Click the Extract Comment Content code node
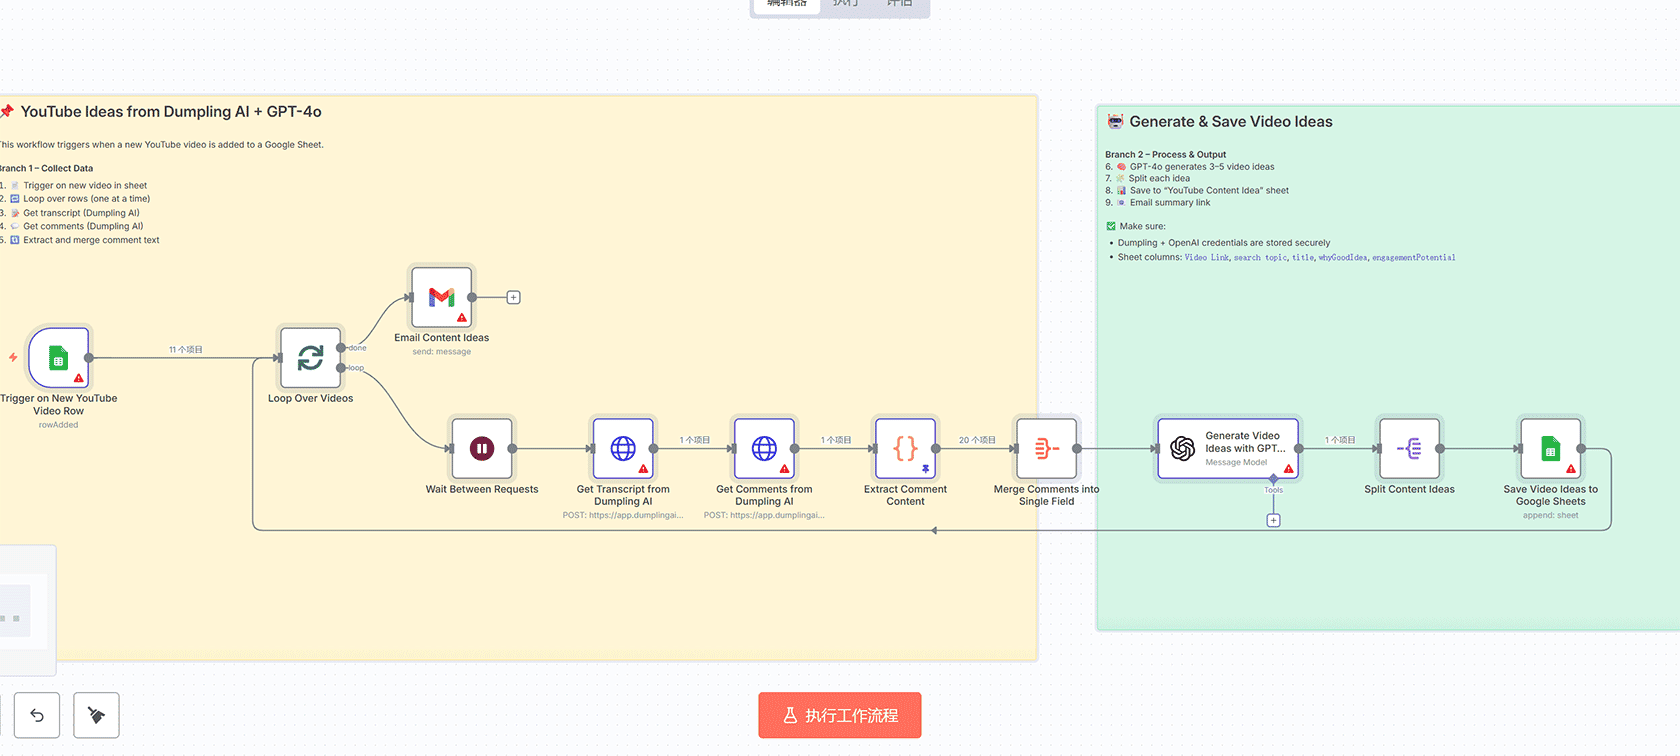This screenshot has height=756, width=1680. point(905,449)
